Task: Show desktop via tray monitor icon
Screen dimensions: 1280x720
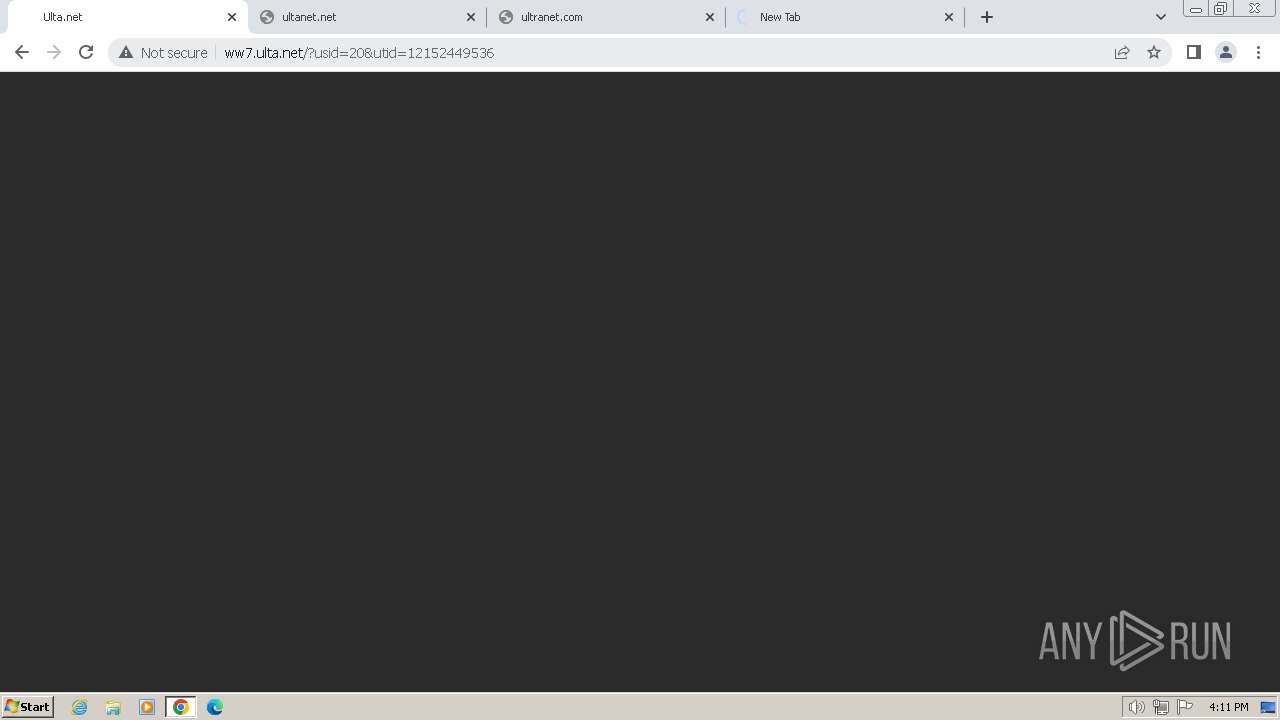Action: pyautogui.click(x=1268, y=707)
